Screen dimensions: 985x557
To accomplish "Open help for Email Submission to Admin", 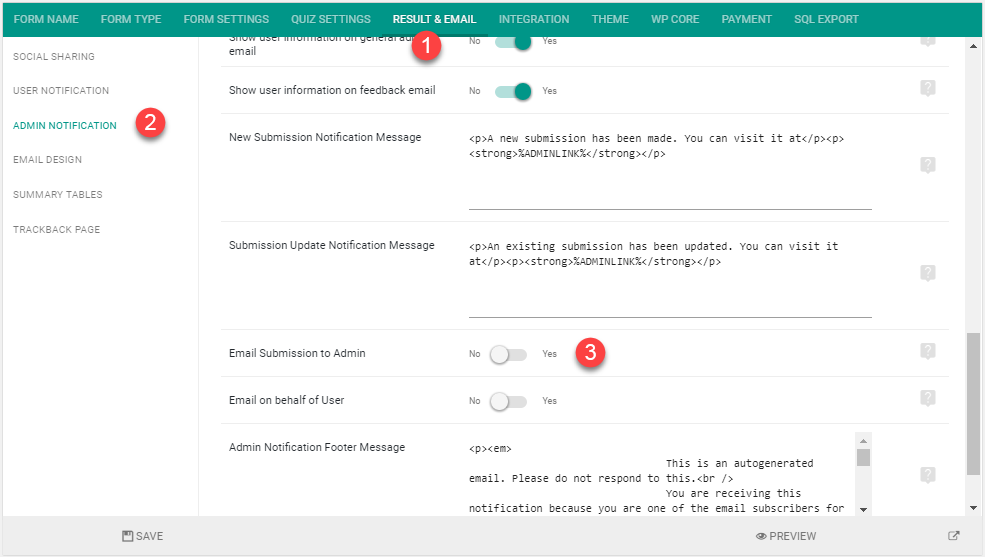I will (928, 350).
